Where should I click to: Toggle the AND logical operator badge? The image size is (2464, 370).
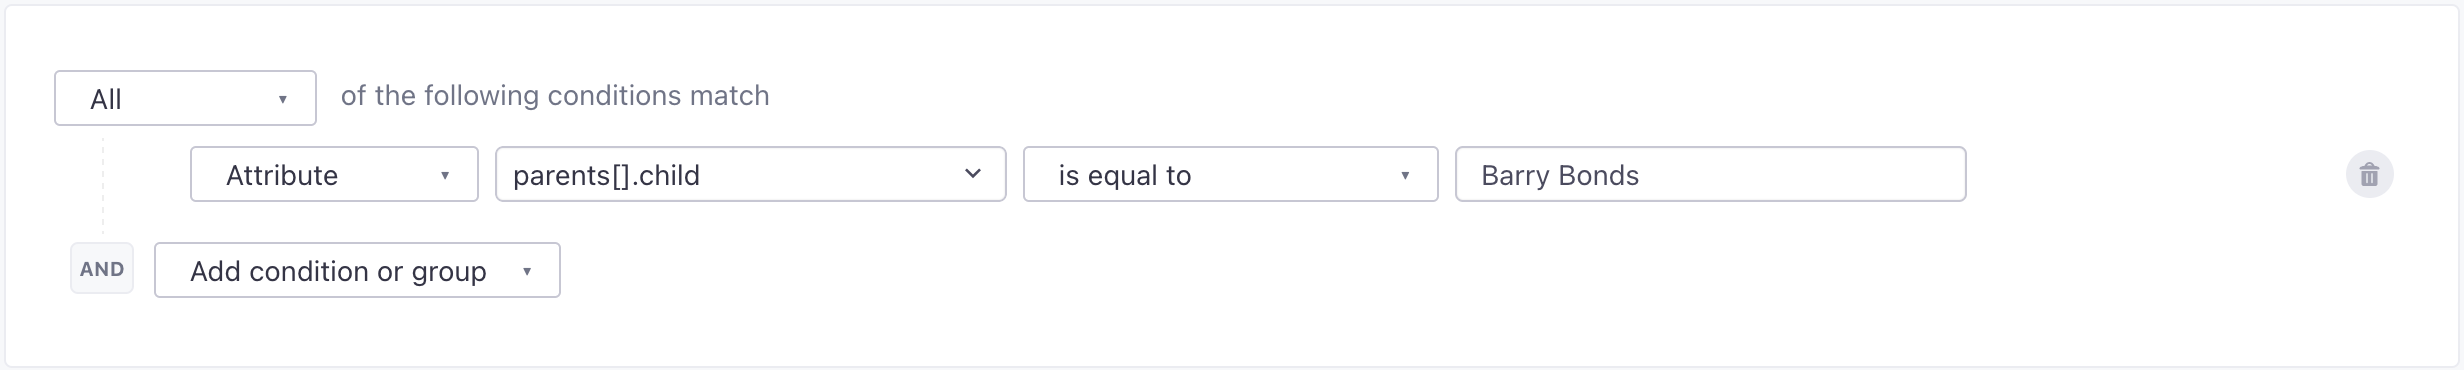pyautogui.click(x=102, y=269)
